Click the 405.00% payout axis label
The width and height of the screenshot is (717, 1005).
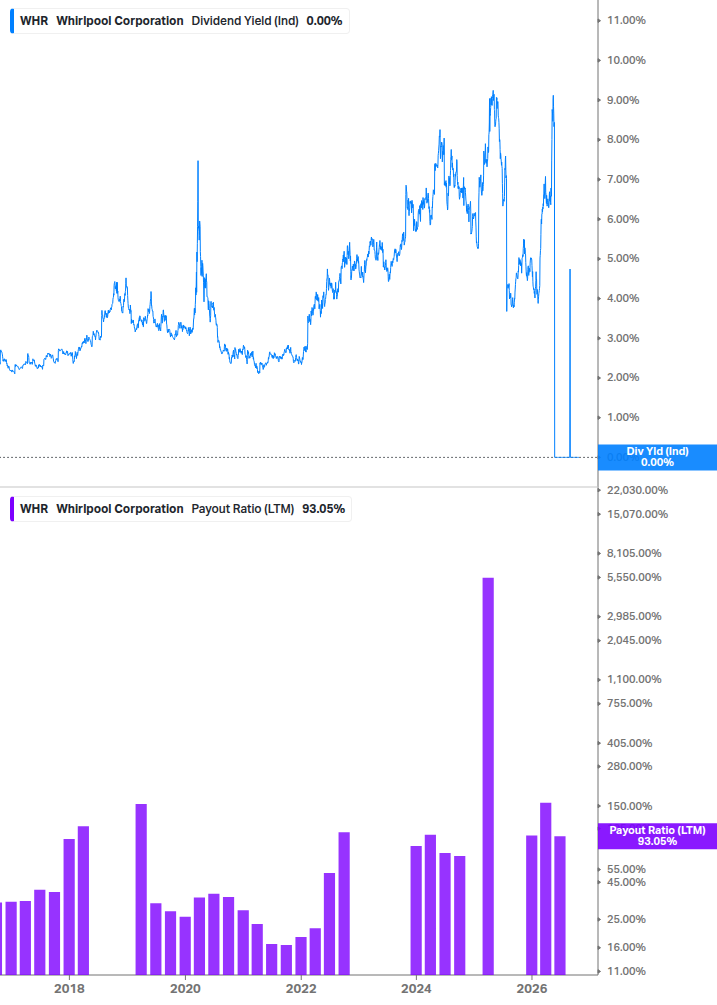pyautogui.click(x=629, y=743)
